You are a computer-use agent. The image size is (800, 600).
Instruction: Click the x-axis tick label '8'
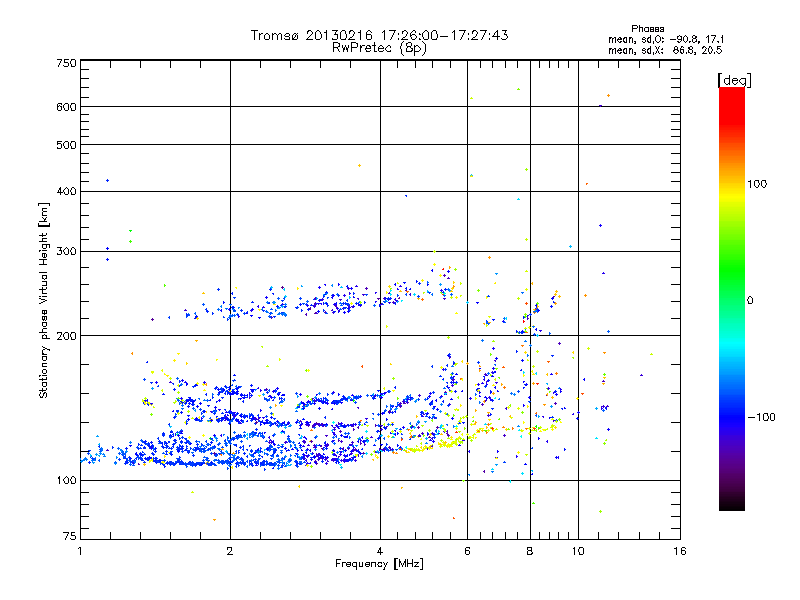(530, 551)
